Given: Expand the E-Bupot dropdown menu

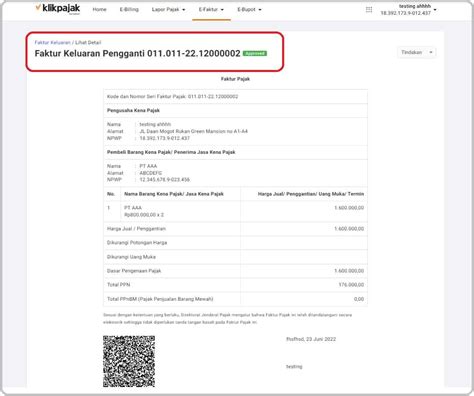Looking at the screenshot, I should coord(249,9).
